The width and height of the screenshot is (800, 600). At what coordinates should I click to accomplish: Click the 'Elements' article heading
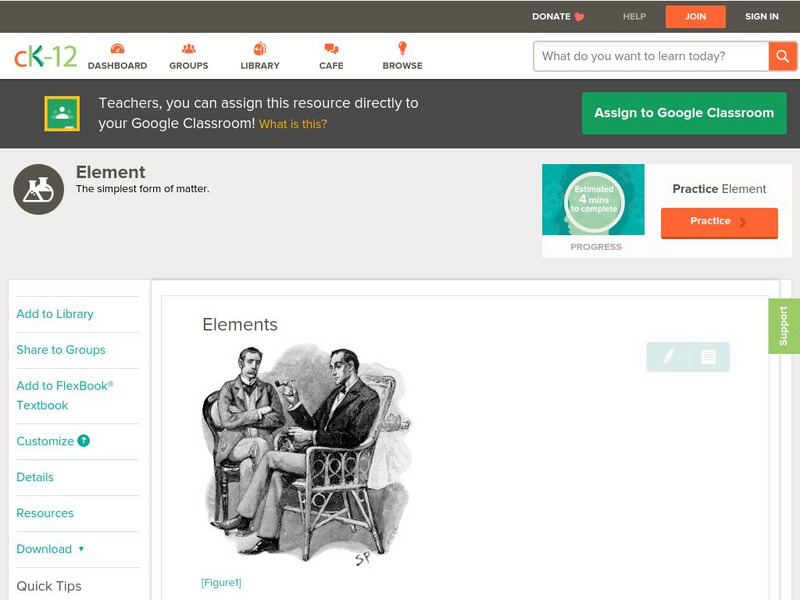pos(240,324)
